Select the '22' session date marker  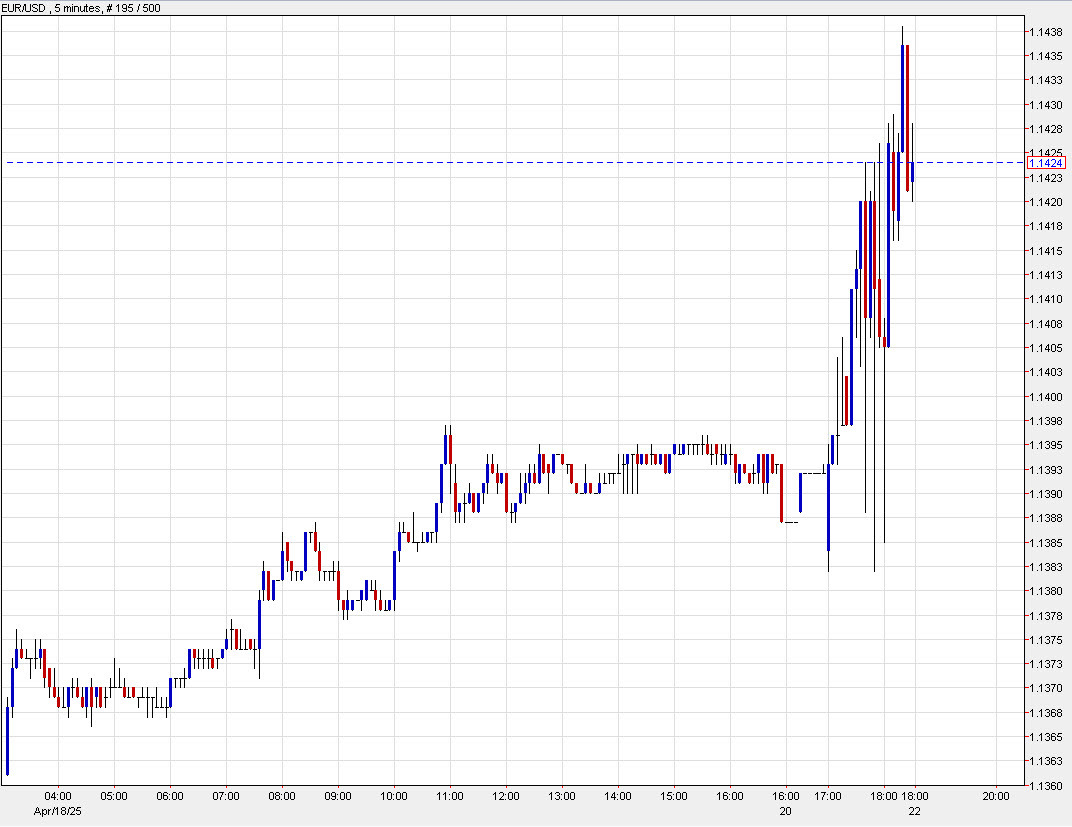(x=913, y=812)
